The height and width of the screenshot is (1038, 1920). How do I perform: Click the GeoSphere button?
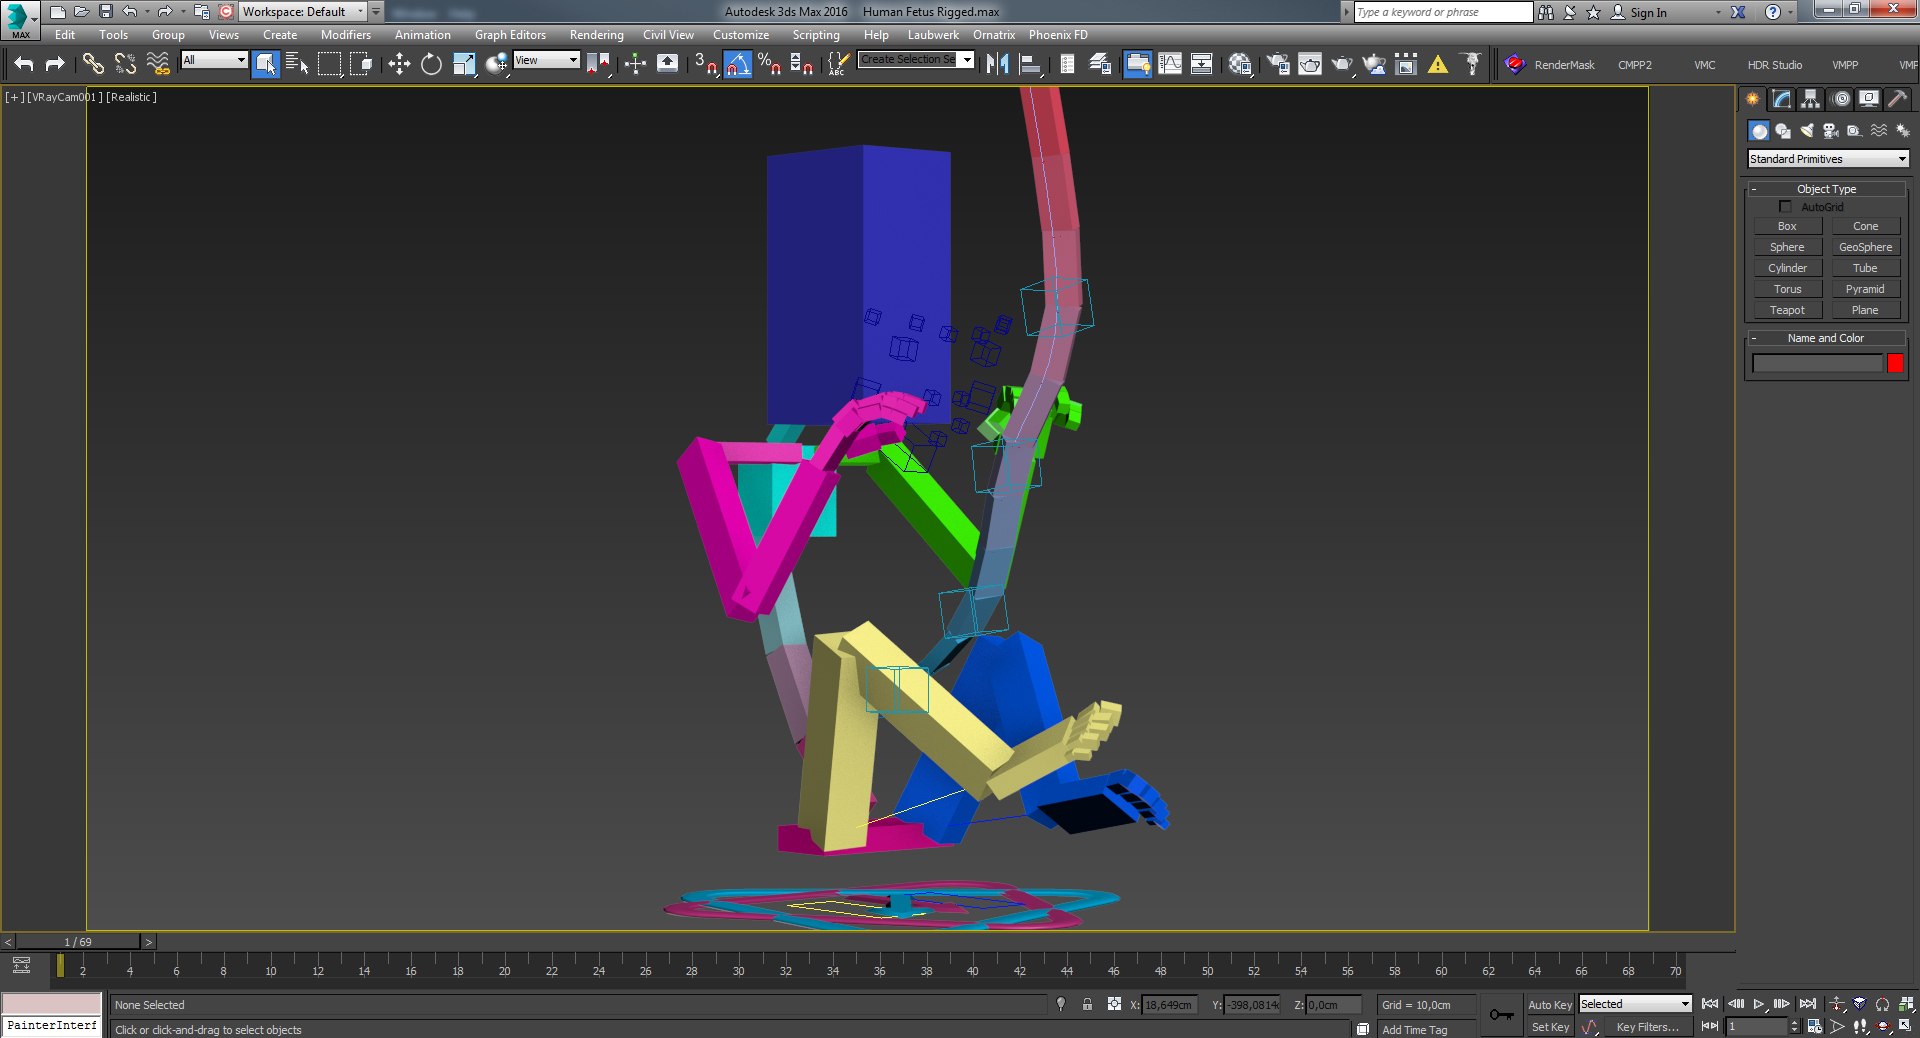click(x=1865, y=247)
